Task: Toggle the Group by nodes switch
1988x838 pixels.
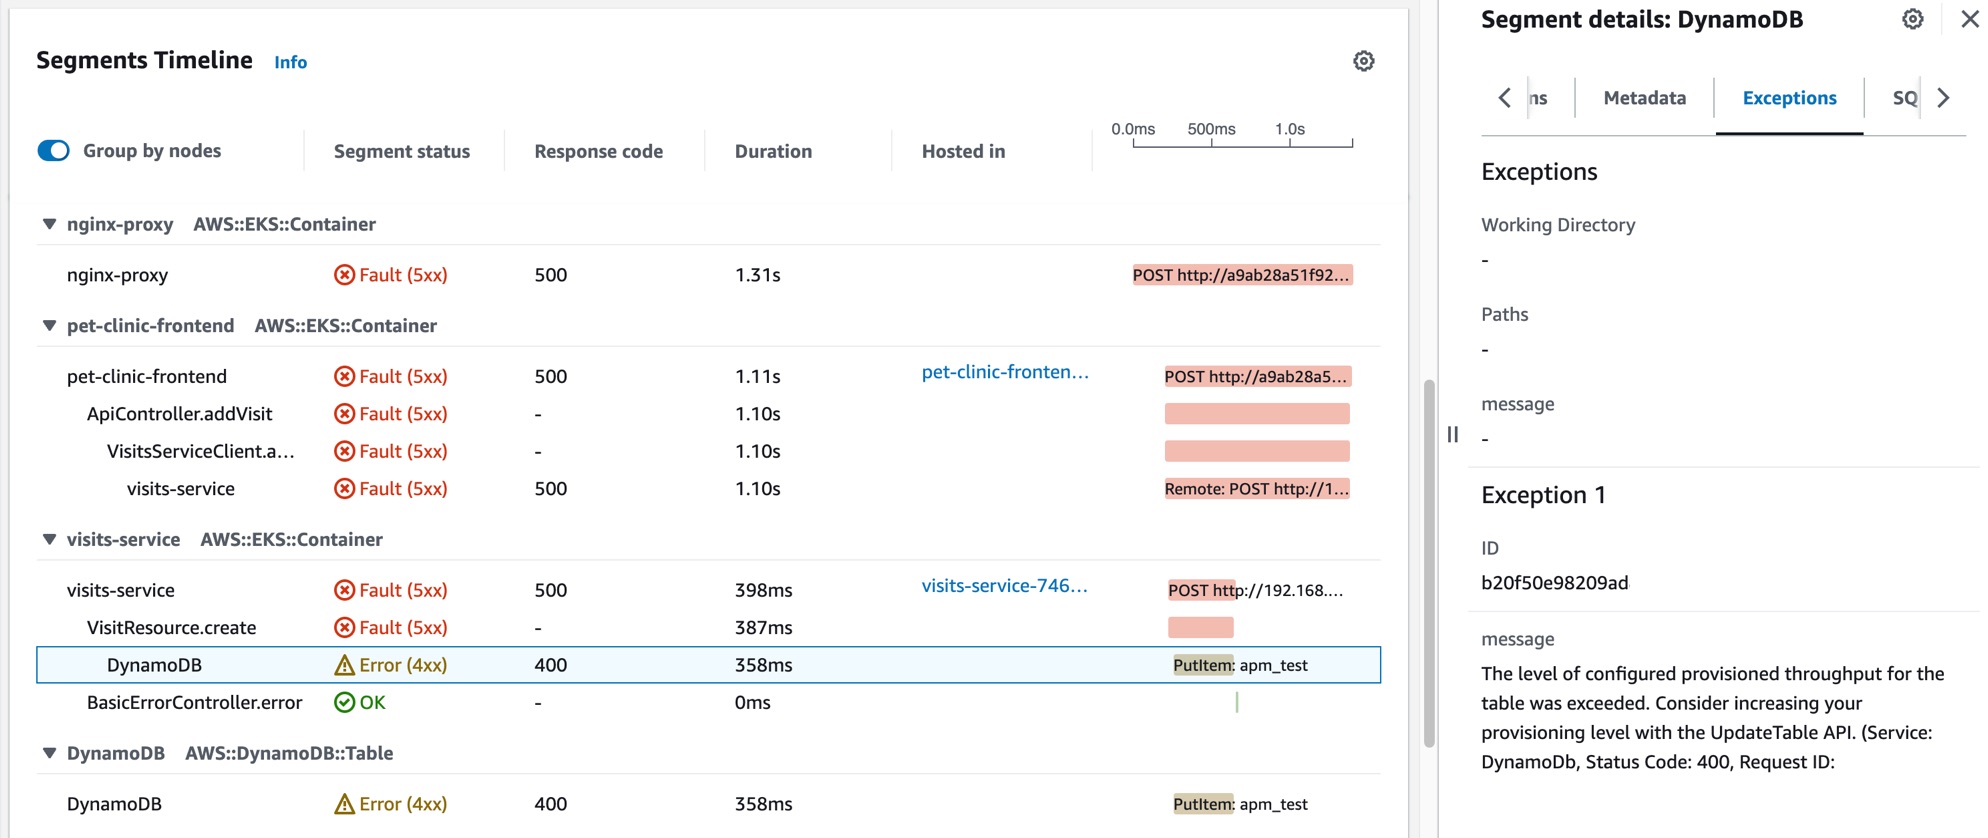Action: click(x=54, y=151)
